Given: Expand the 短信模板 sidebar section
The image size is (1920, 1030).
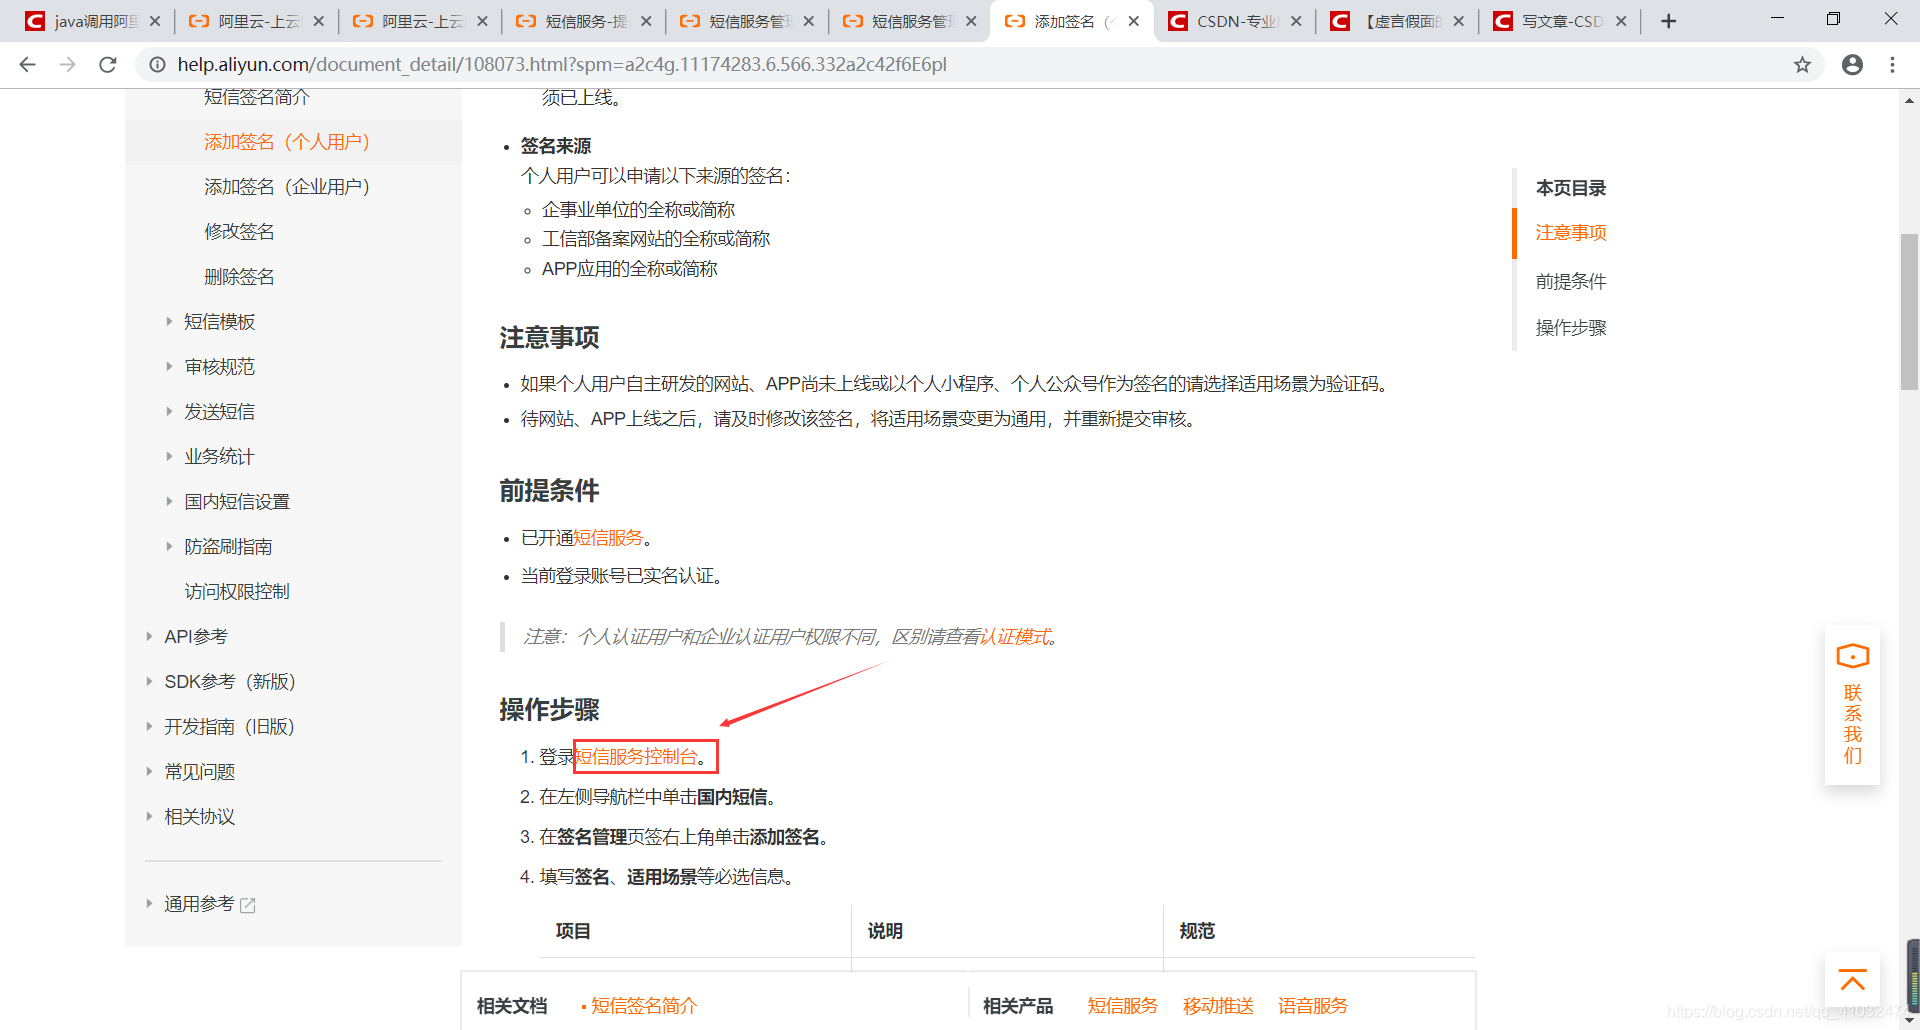Looking at the screenshot, I should coord(219,321).
